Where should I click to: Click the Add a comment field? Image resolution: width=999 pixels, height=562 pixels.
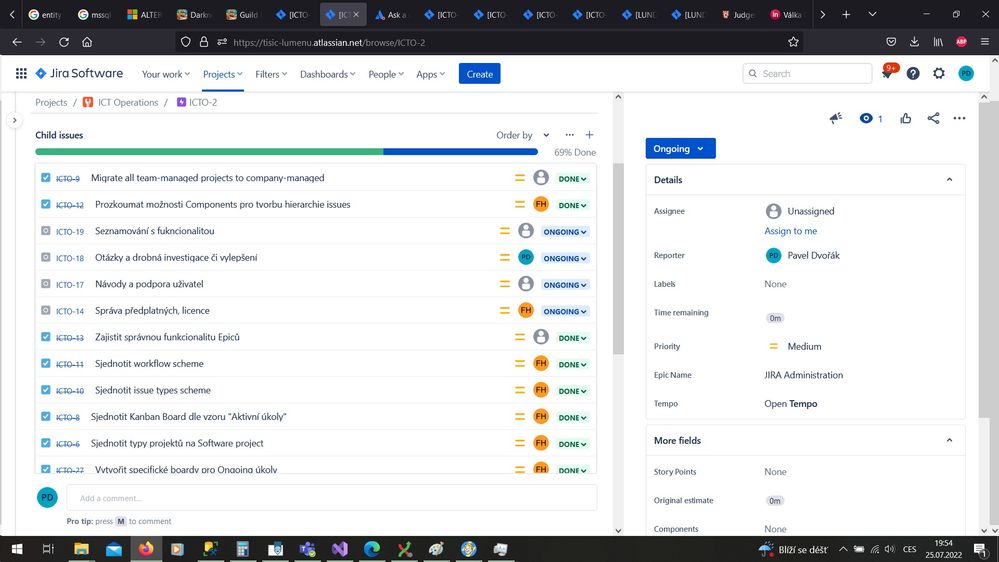(331, 498)
